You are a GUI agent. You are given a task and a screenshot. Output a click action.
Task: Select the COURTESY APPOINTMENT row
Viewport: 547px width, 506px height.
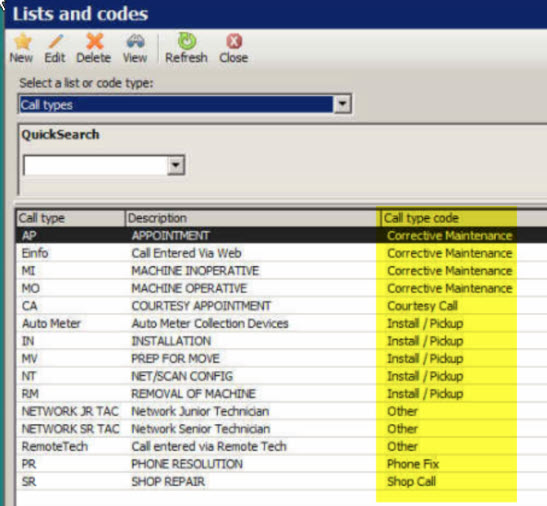[281, 306]
